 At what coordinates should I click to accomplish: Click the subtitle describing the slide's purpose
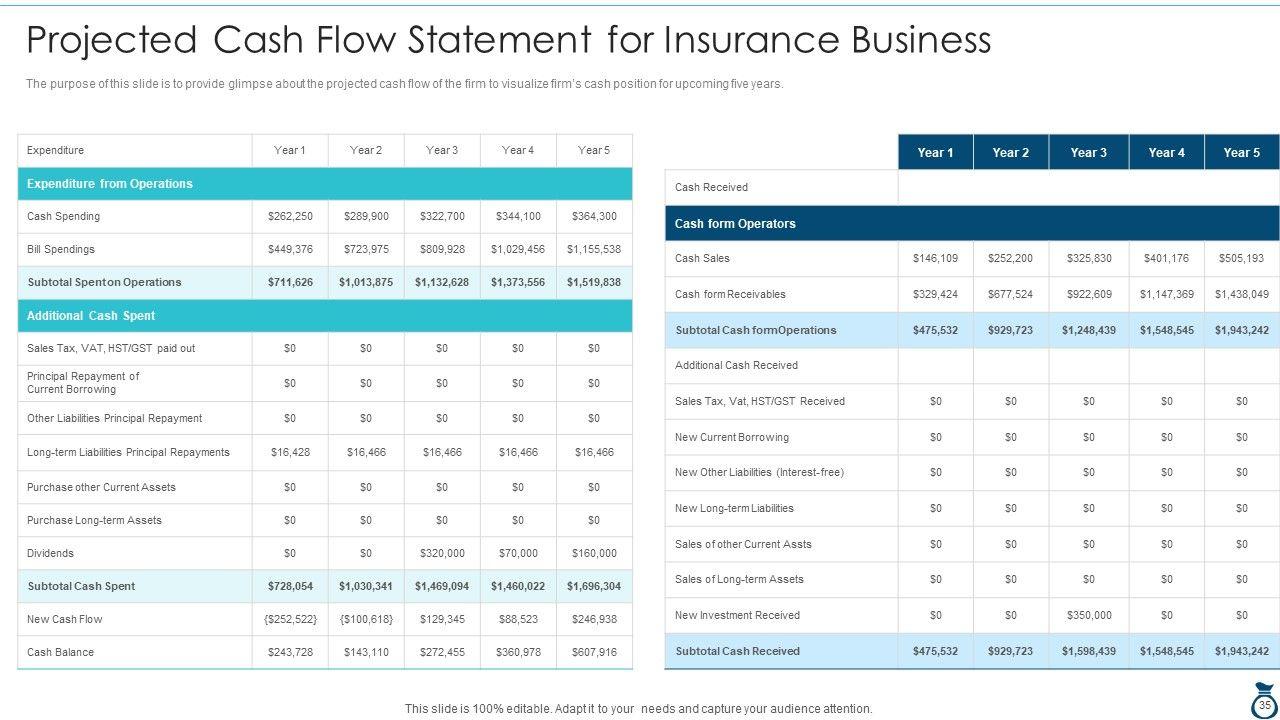click(x=404, y=84)
